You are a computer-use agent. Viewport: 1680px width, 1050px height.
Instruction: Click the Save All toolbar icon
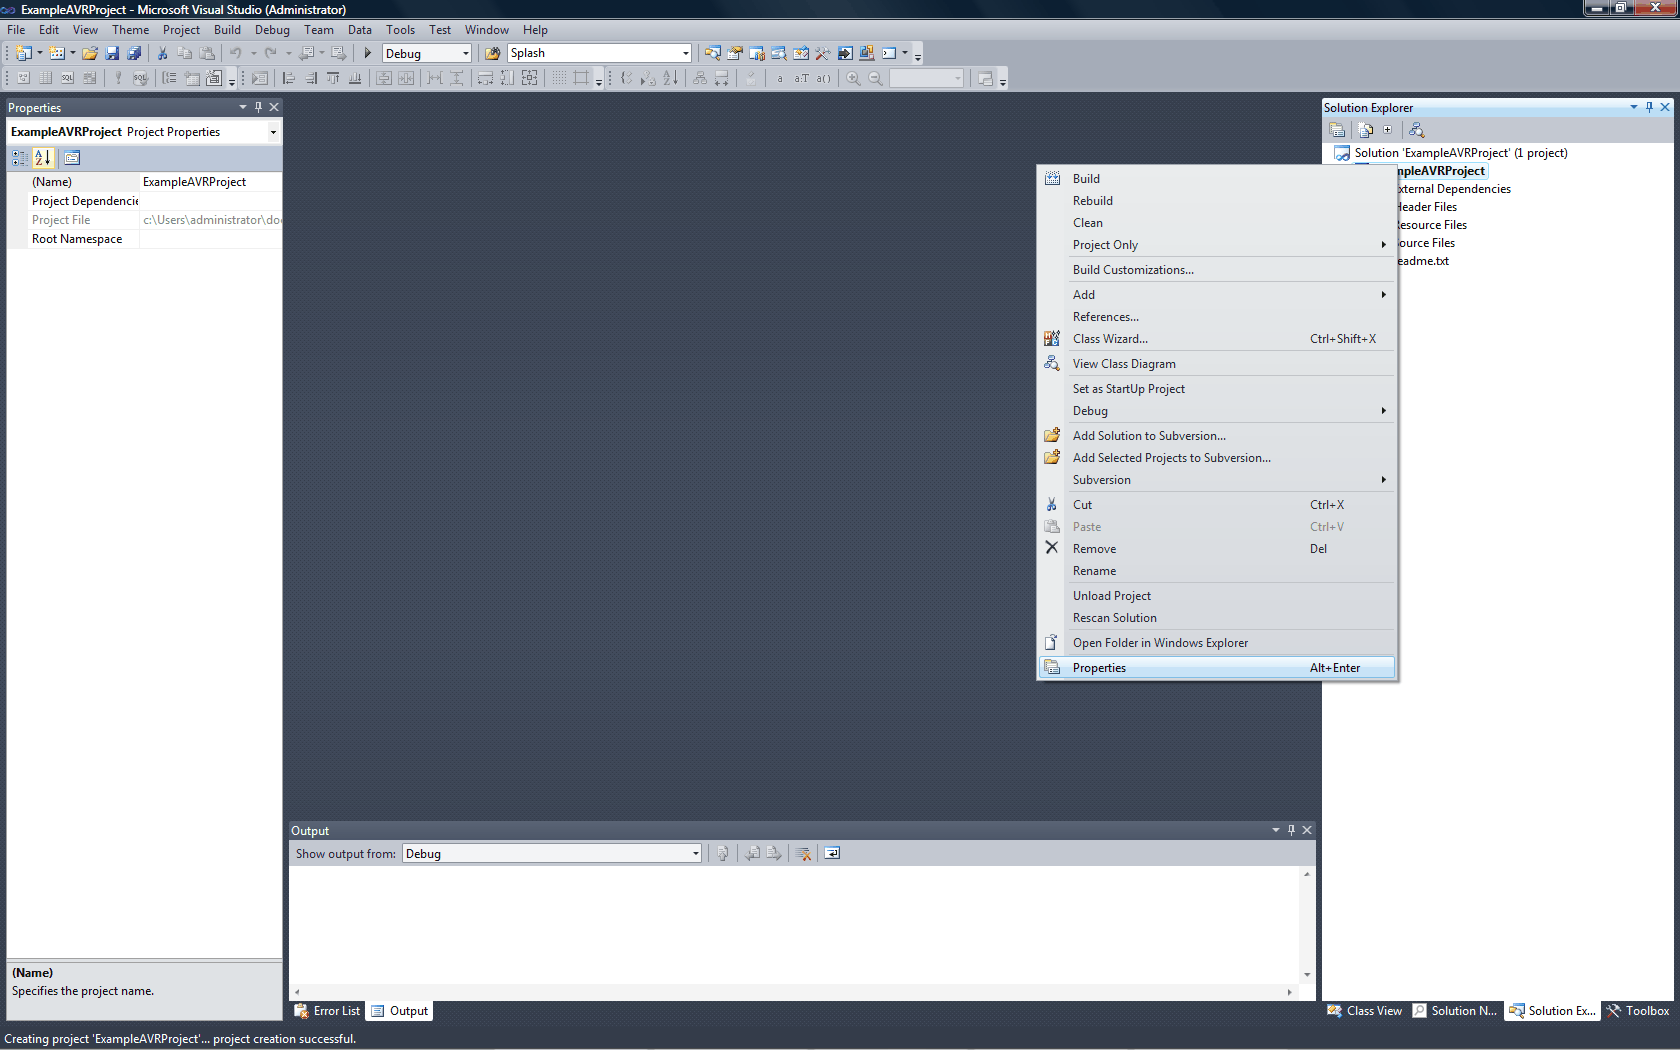(133, 53)
